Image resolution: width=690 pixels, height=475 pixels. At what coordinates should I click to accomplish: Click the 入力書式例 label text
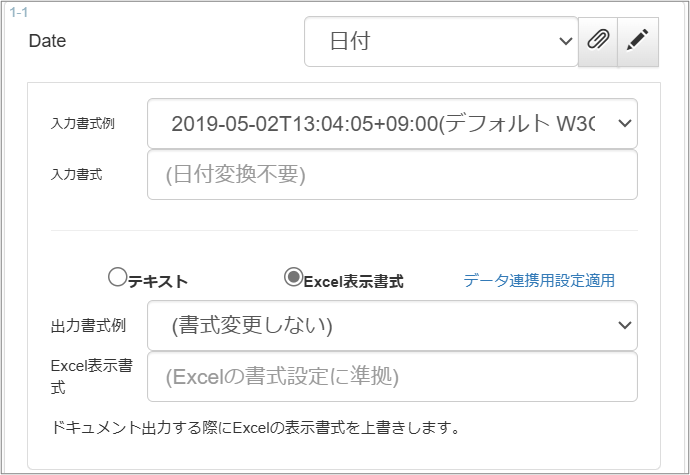[x=83, y=124]
